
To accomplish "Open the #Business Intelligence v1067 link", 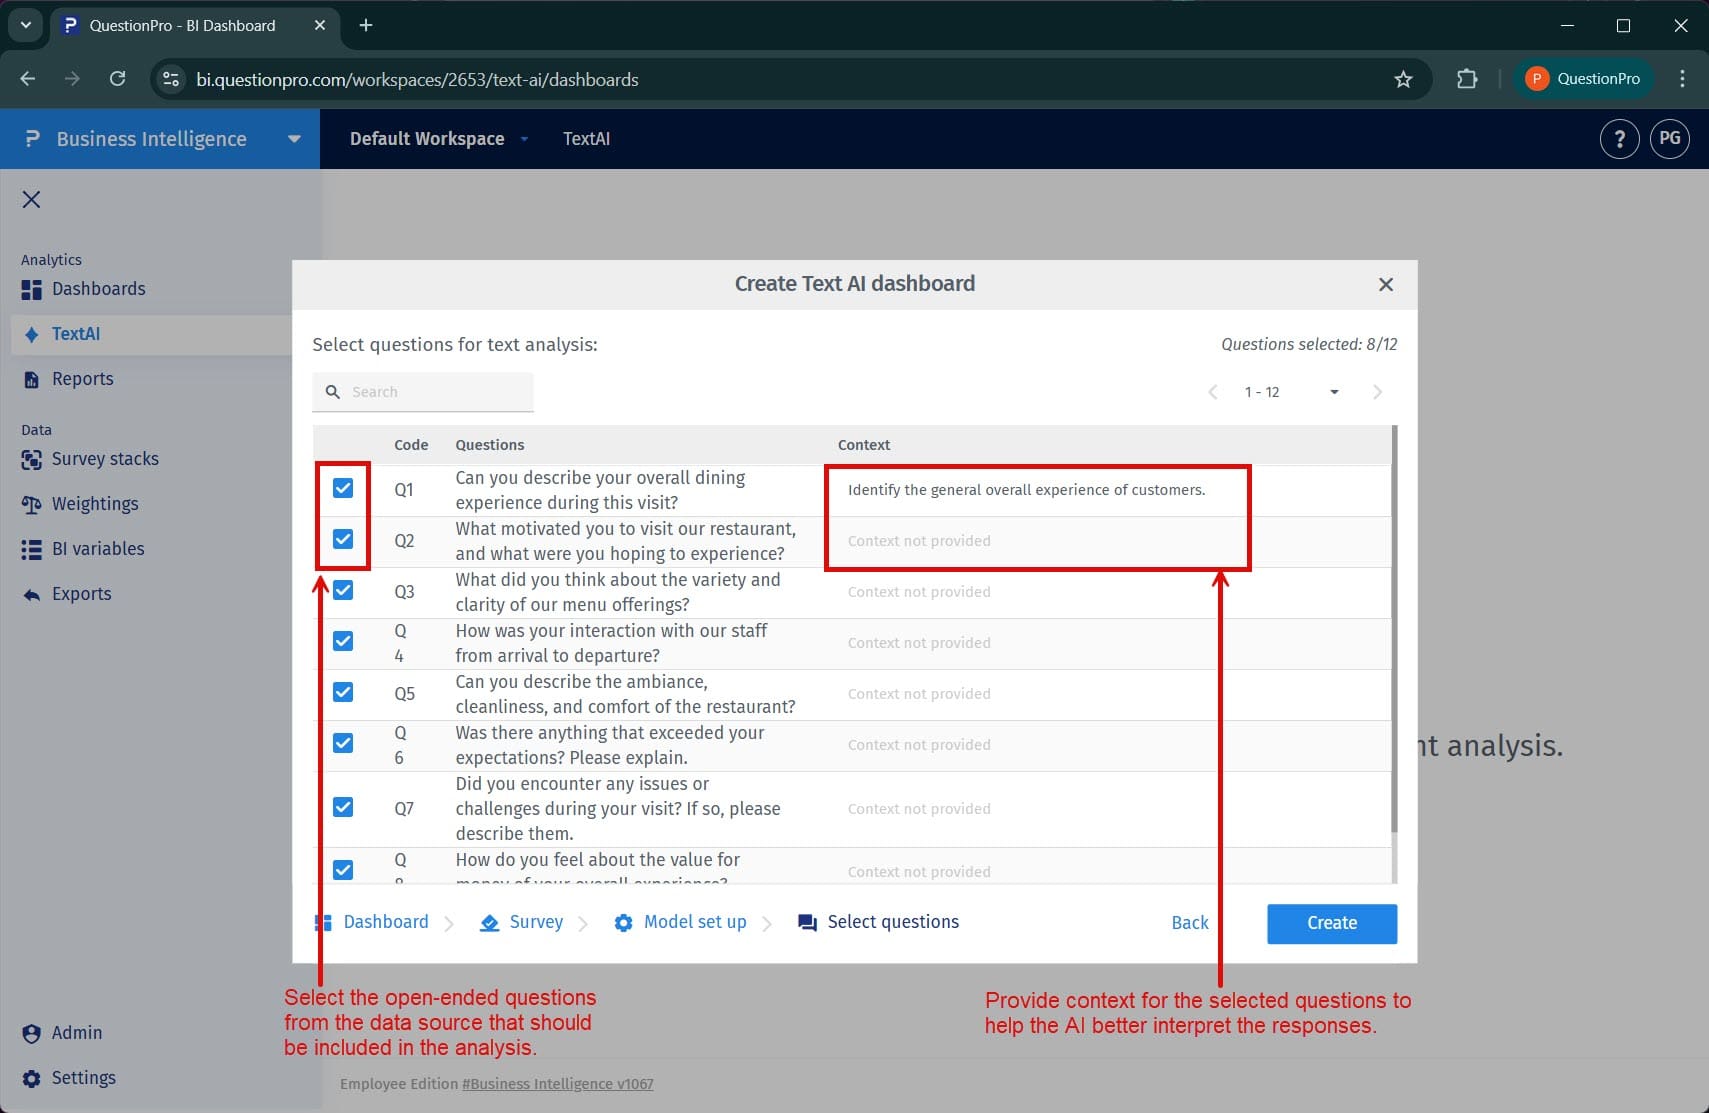I will [x=557, y=1085].
